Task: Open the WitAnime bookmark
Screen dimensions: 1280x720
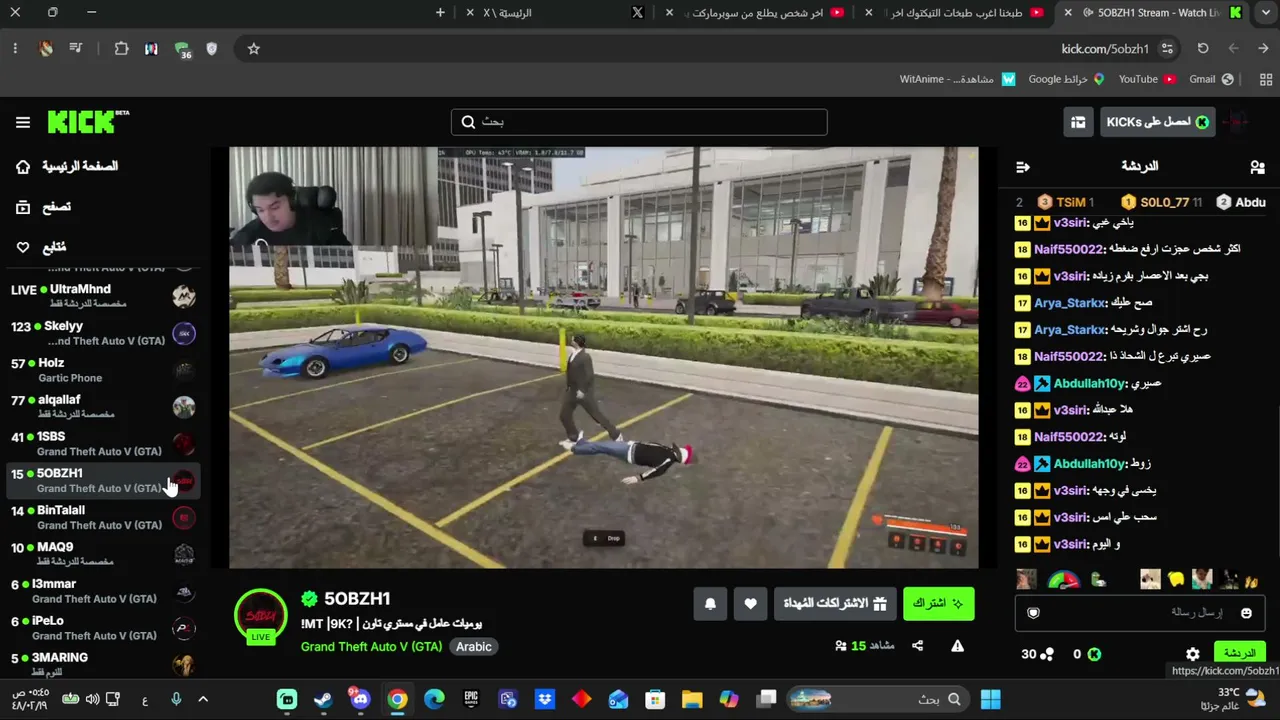Action: [x=957, y=79]
